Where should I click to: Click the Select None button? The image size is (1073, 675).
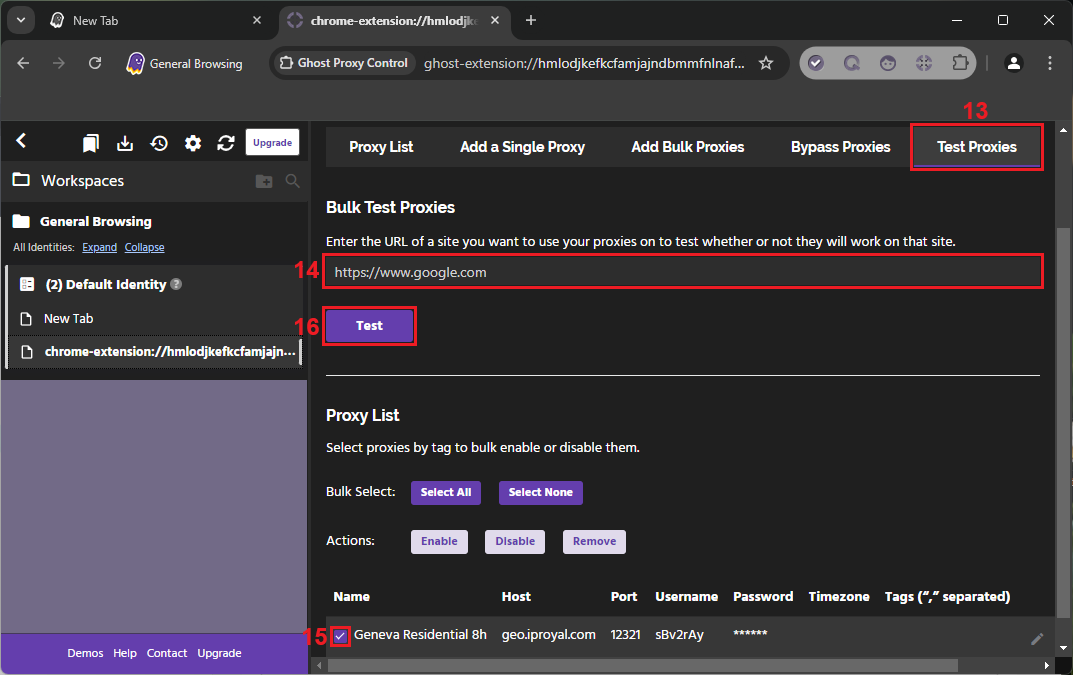(x=541, y=492)
